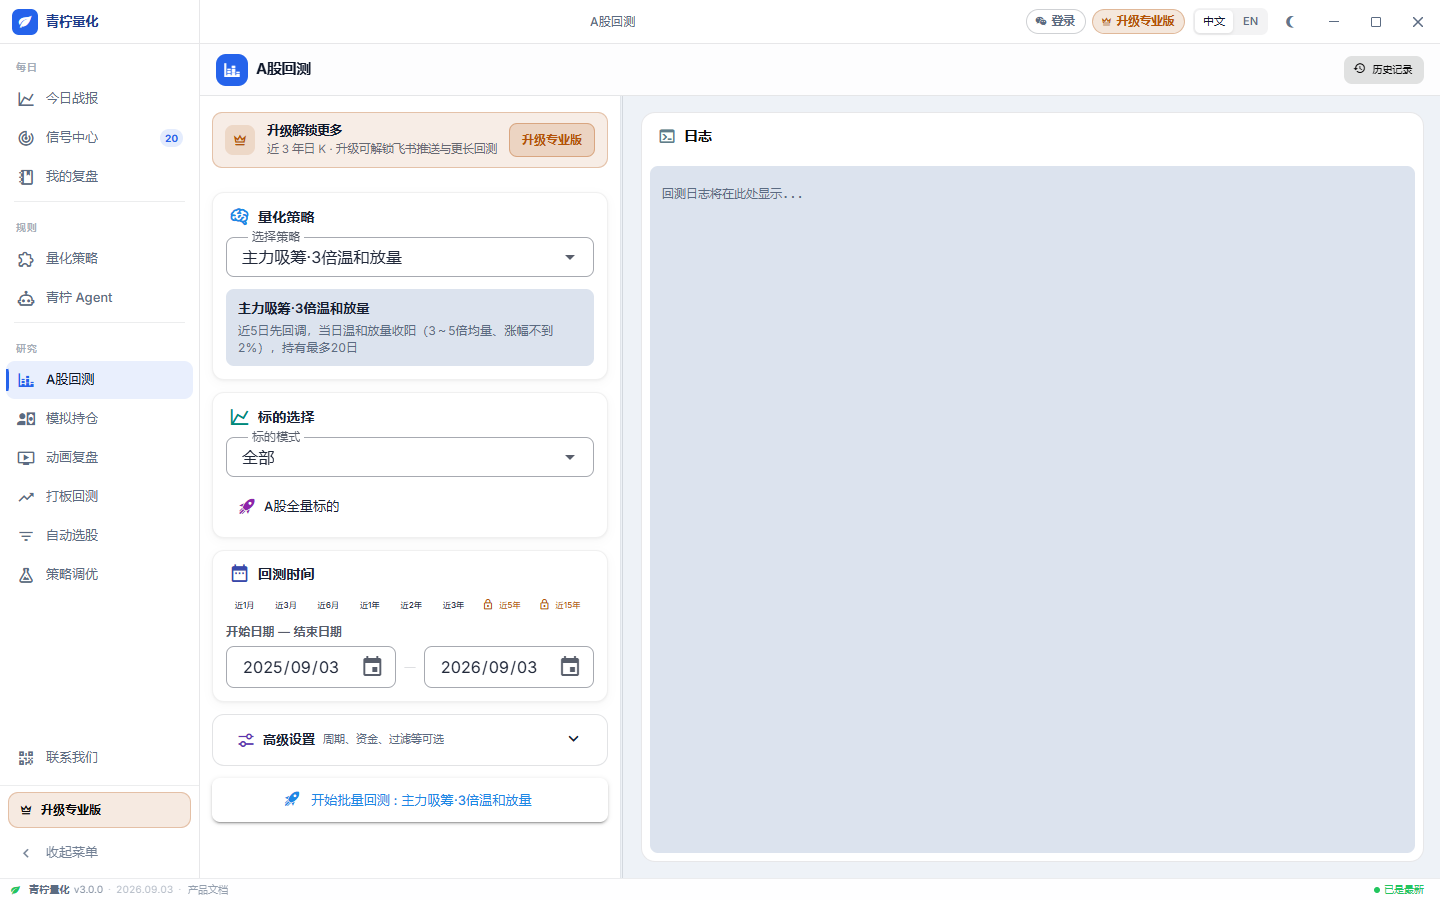Click the 模拟持仓 sidebar icon
Screen dimensions: 1440x900
coord(26,419)
